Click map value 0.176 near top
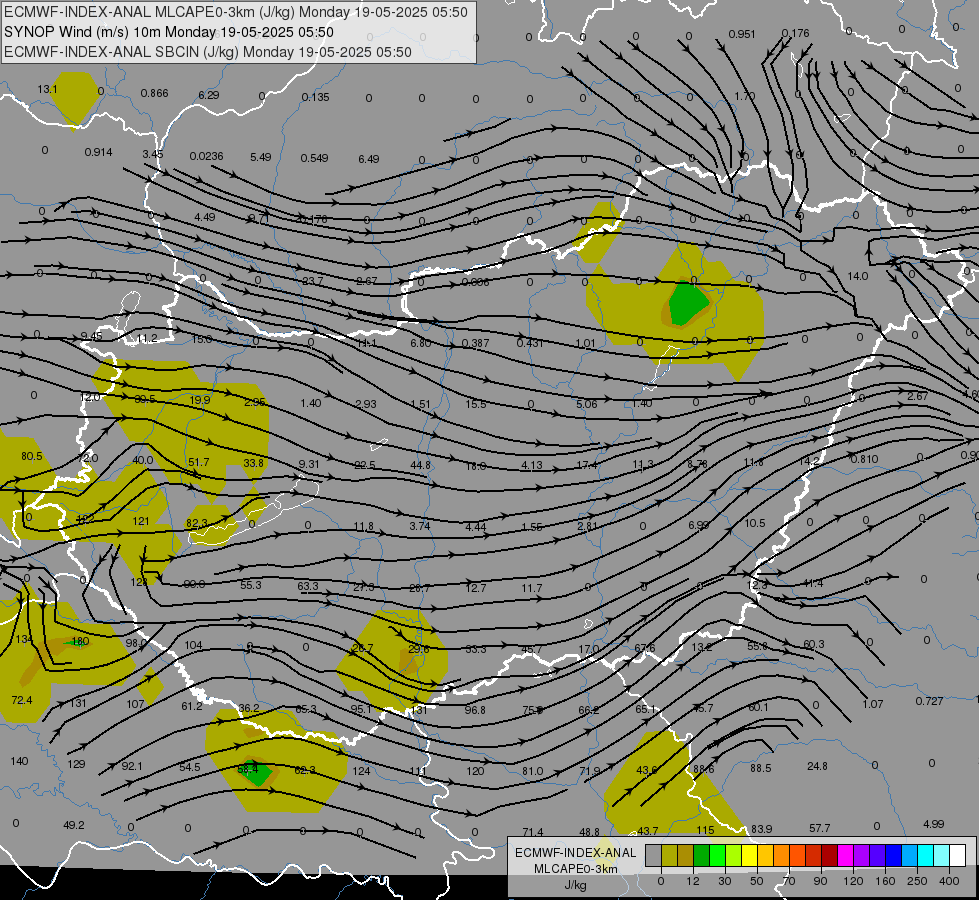This screenshot has width=979, height=900. point(795,33)
